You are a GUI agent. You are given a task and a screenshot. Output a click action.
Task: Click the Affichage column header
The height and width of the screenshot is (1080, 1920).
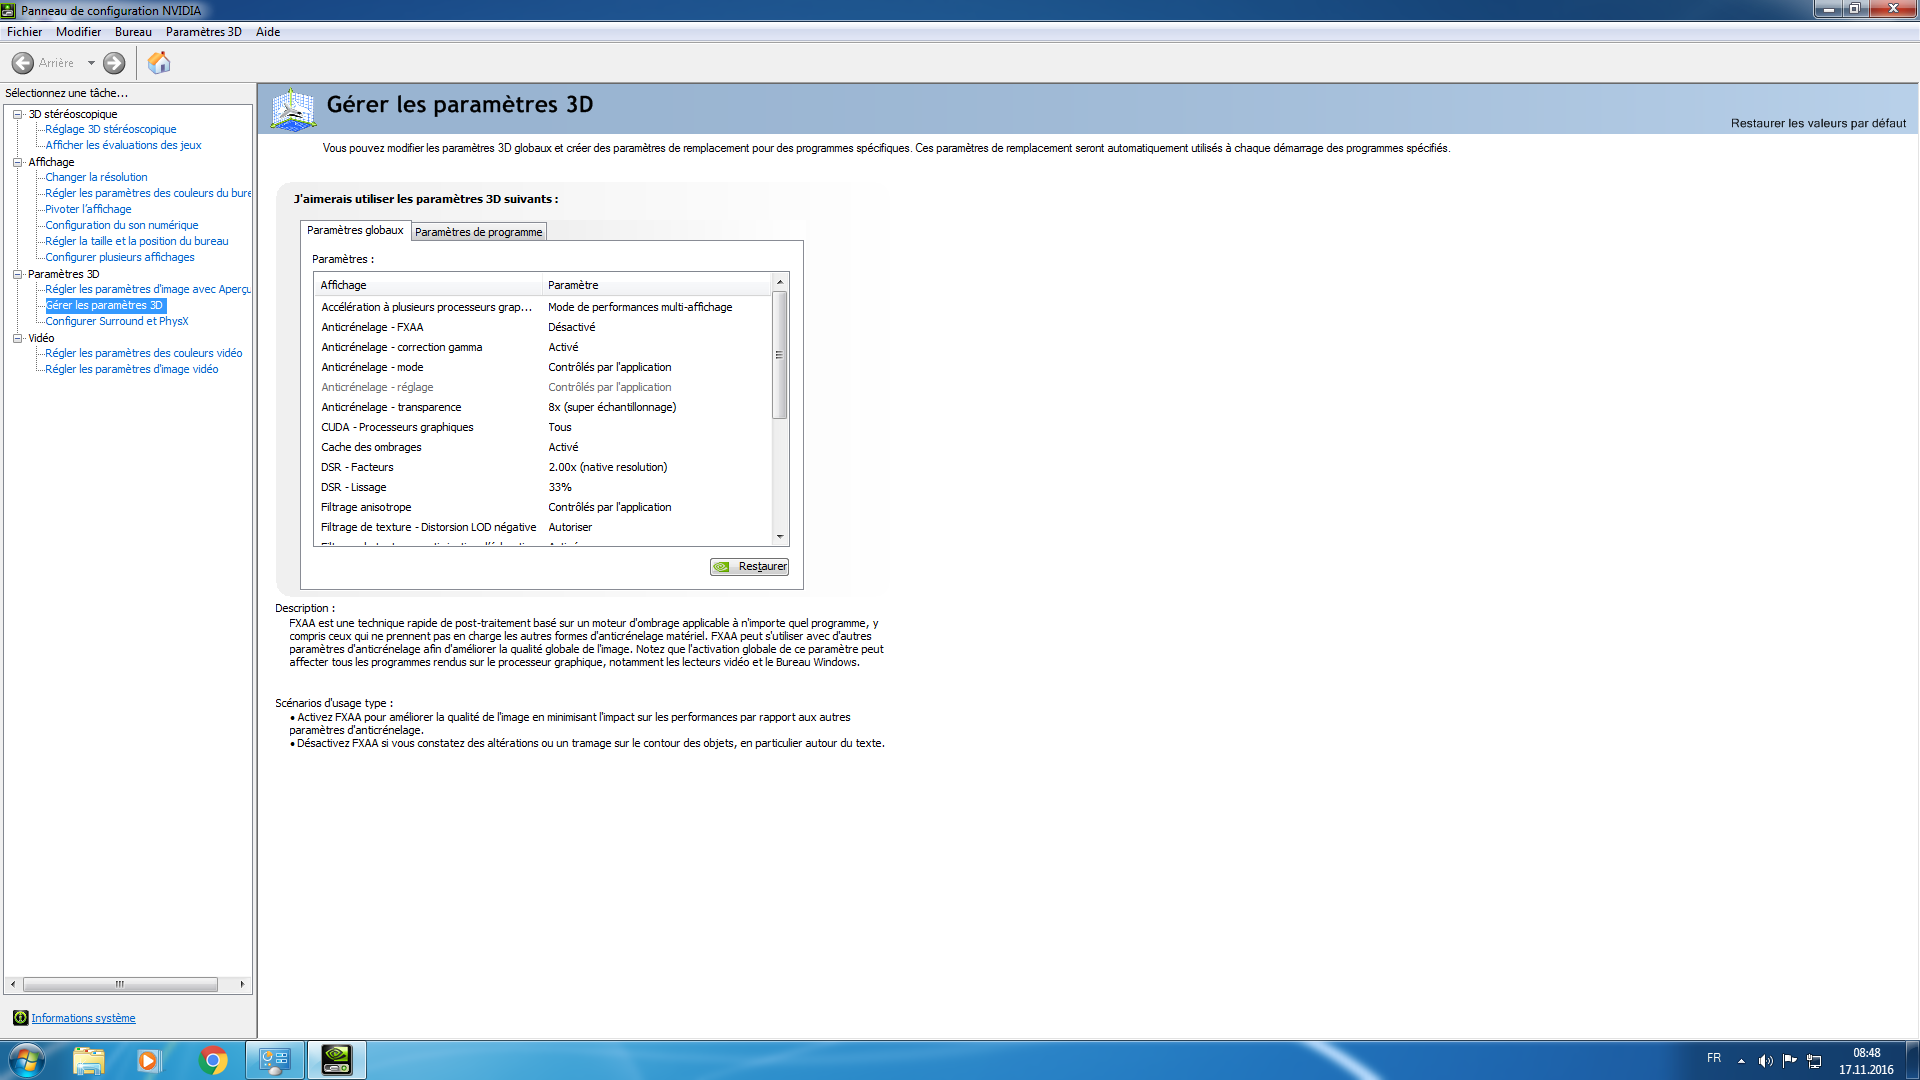429,285
